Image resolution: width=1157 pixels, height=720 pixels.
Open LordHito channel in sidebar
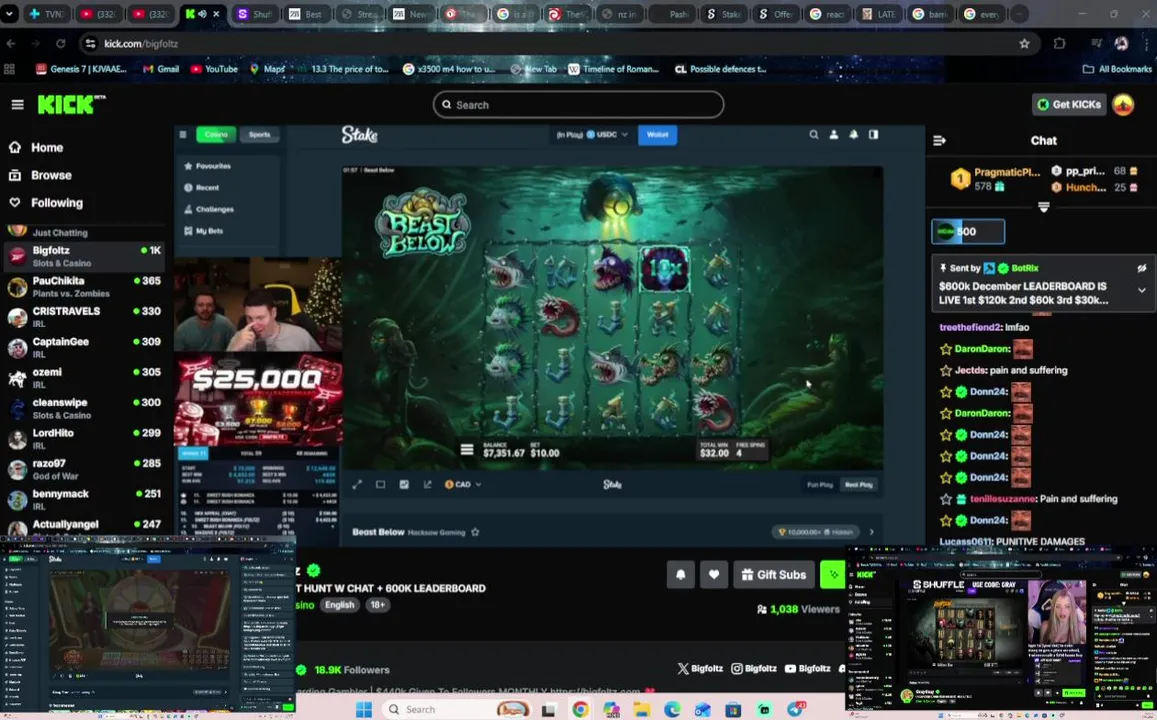point(84,438)
